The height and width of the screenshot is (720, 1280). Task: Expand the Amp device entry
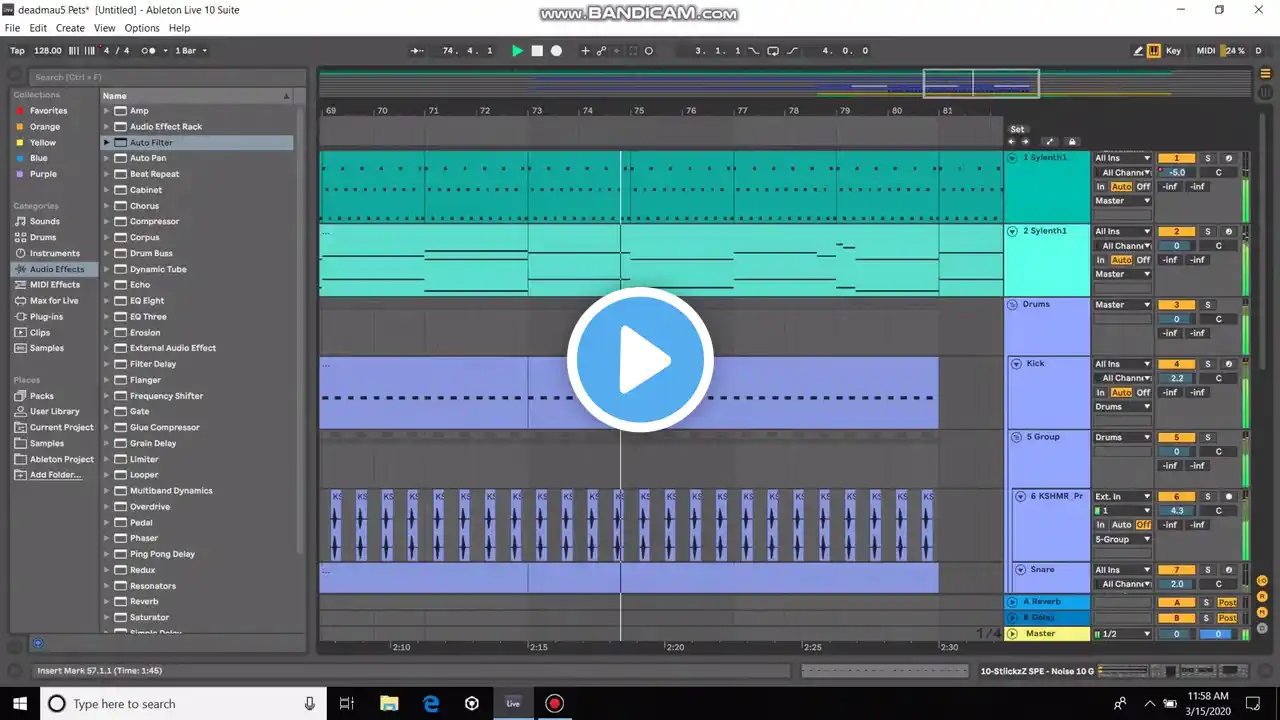tap(106, 111)
